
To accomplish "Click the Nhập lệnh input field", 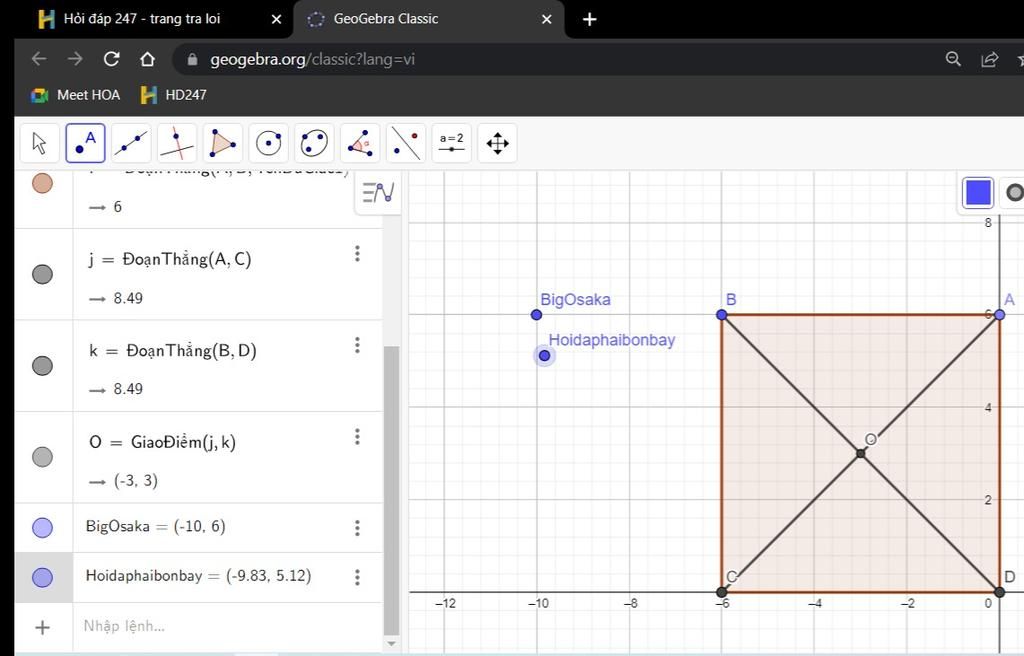I will 227,626.
